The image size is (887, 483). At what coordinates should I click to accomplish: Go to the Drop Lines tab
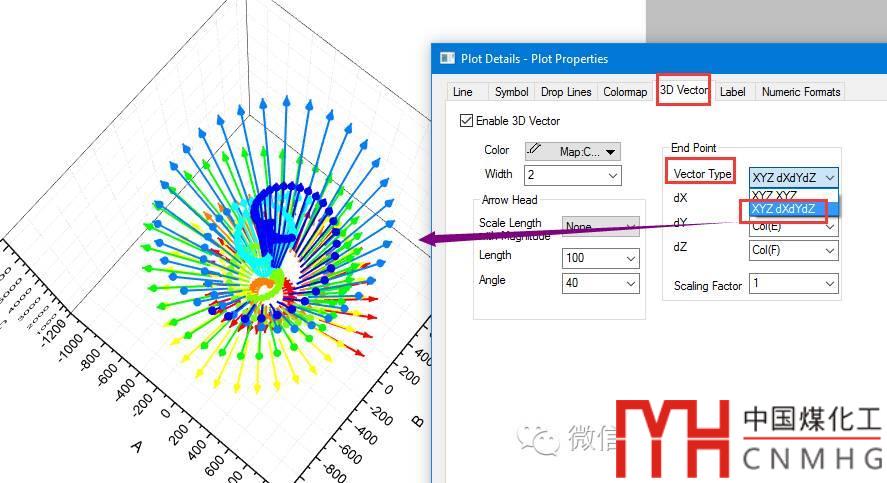[x=566, y=92]
